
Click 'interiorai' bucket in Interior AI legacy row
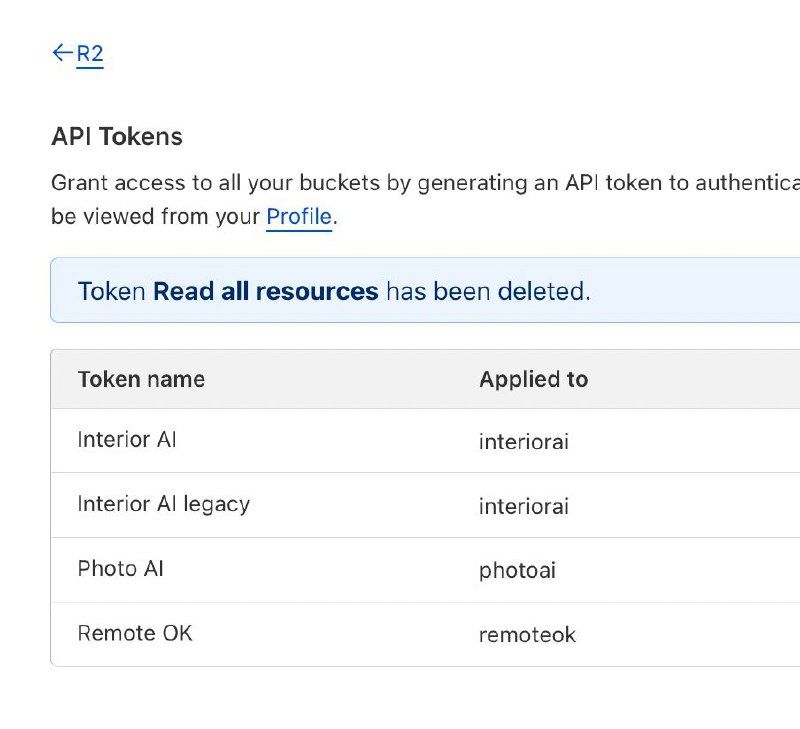tap(523, 507)
